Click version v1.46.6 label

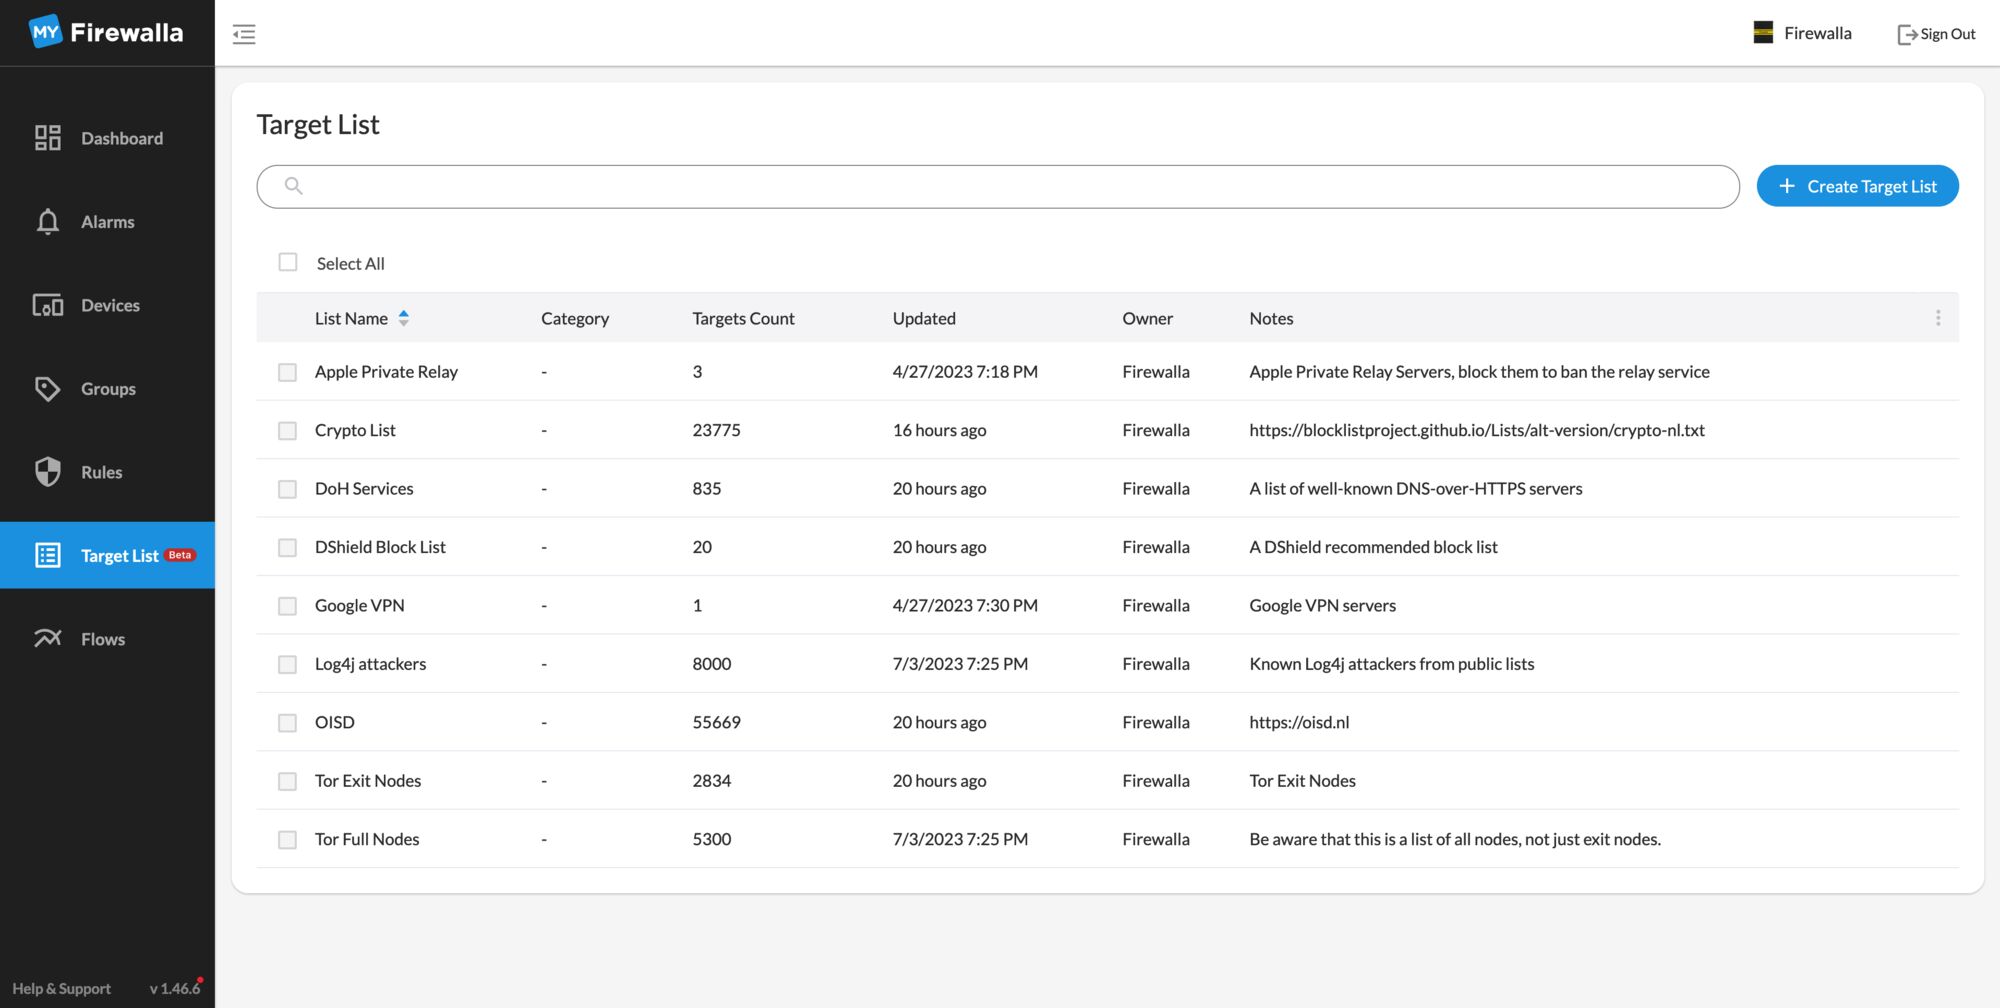click(174, 988)
